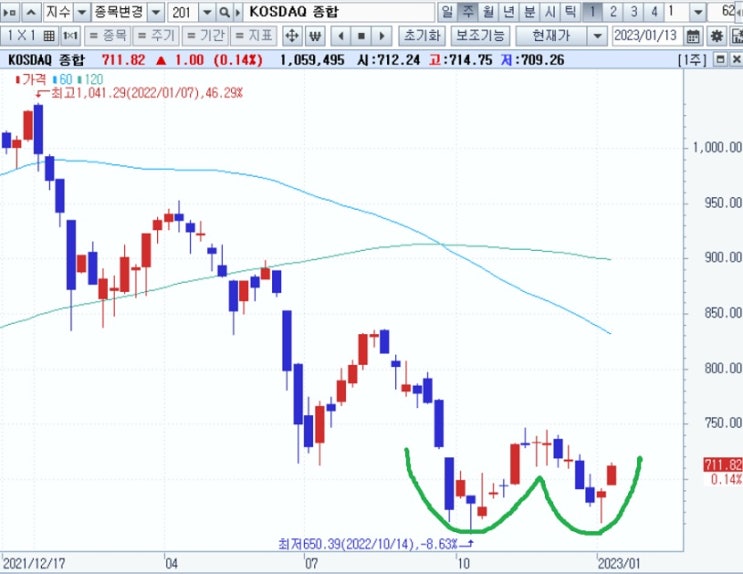Click the 최고1,041.29 high annotation text
This screenshot has width=743, height=574.
146,93
